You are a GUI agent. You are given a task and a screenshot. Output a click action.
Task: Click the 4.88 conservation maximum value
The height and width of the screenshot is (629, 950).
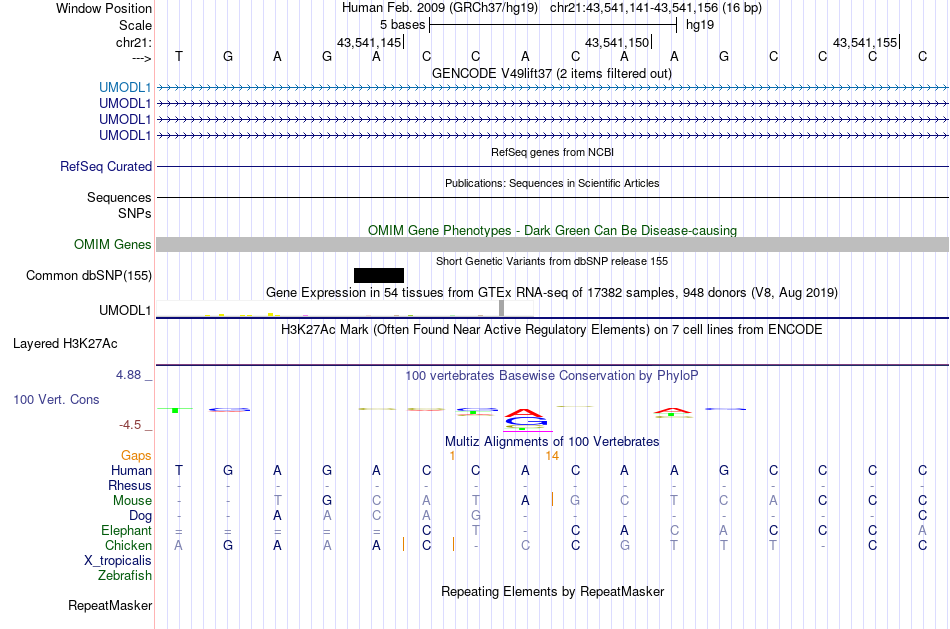pos(128,375)
